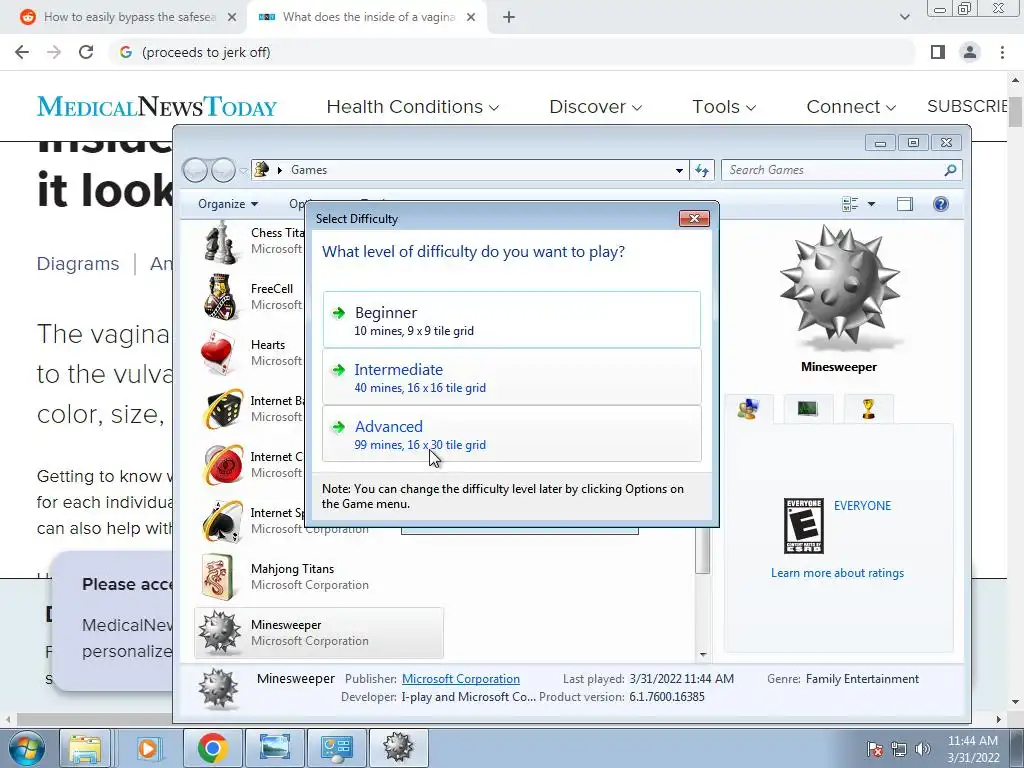
Task: Close the Reddit browser tab
Action: (x=232, y=18)
